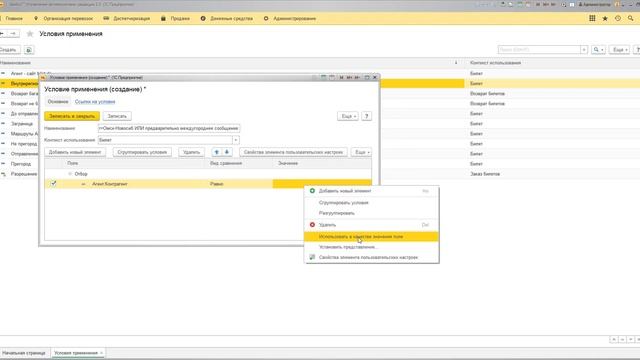
Task: Choose Установить представление in context menu
Action: click(x=371, y=247)
